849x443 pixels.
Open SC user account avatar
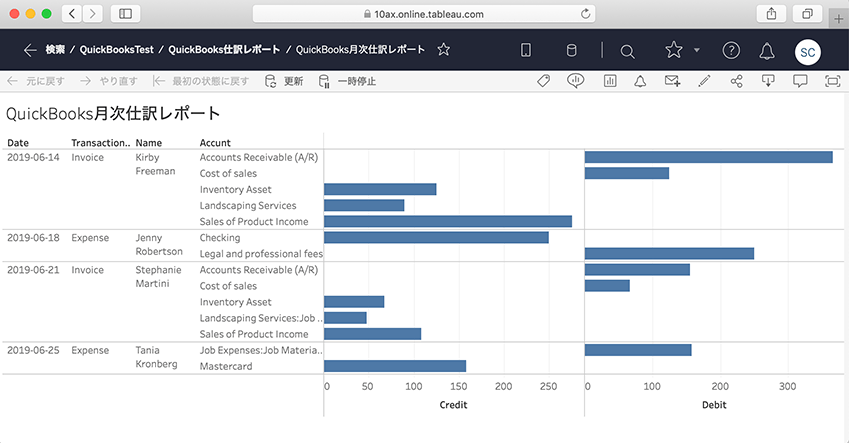tap(807, 52)
